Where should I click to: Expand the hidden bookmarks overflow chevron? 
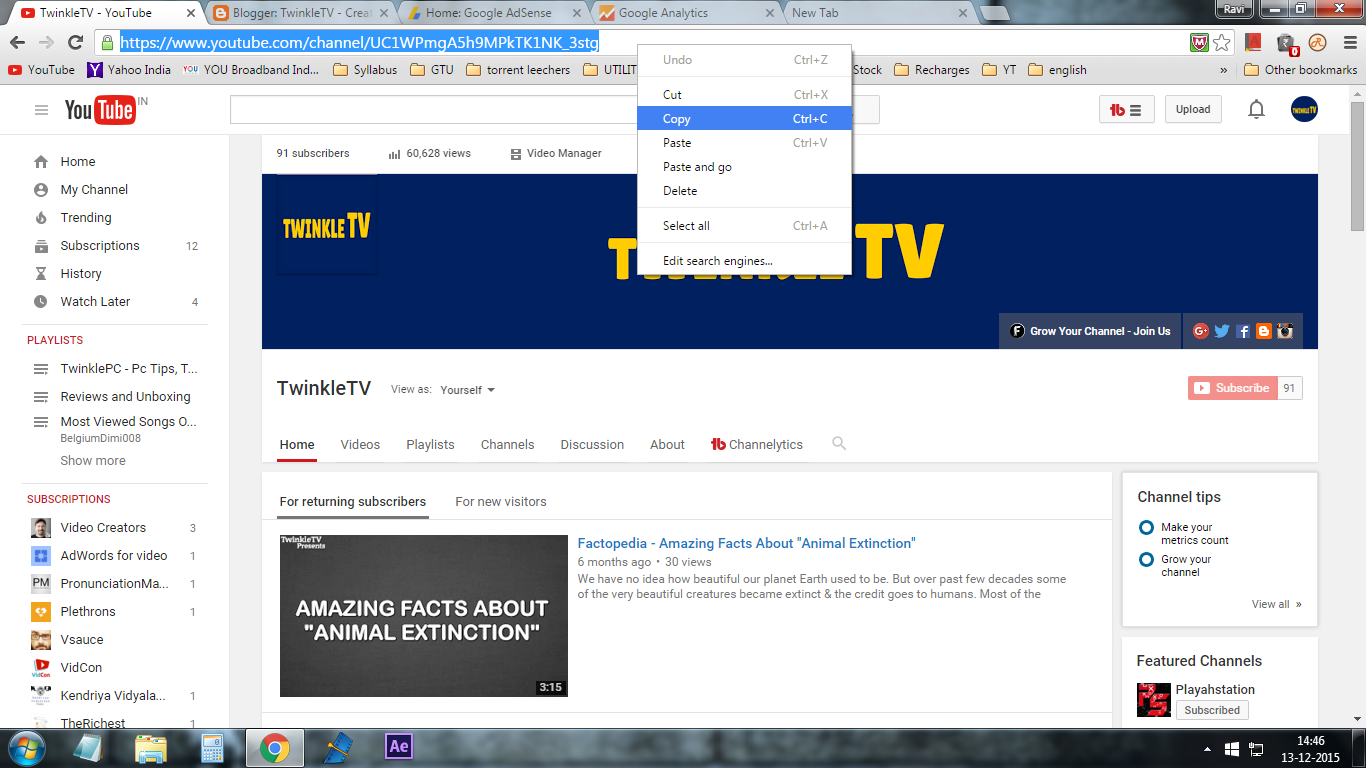click(x=1223, y=70)
